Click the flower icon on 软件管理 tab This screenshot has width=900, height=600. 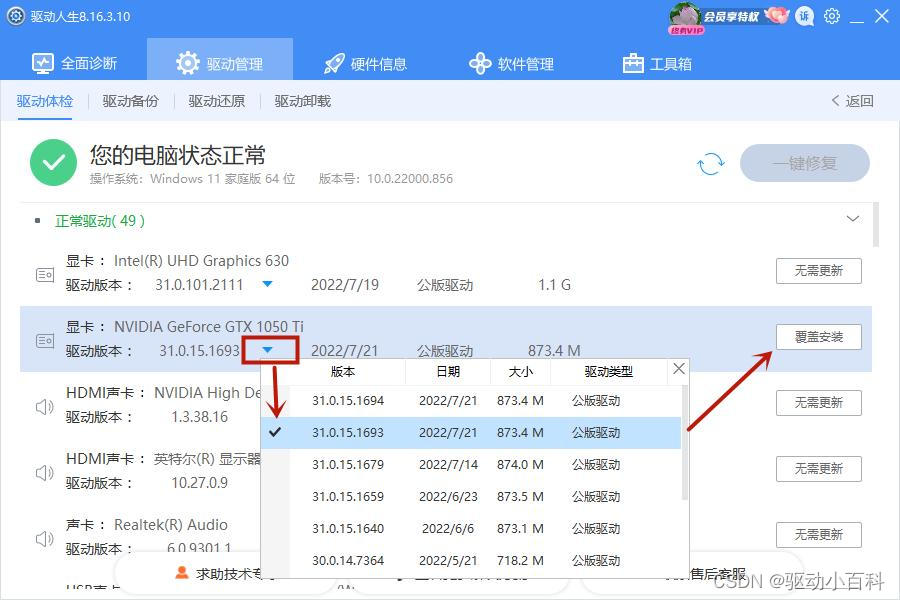pyautogui.click(x=480, y=63)
